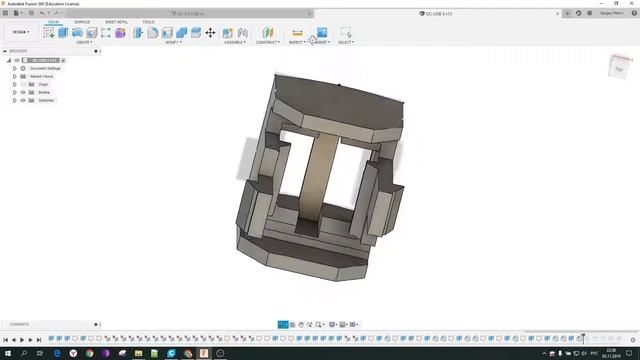Open the File menu dropdown
Viewport: 640px width, 360px height.
(18, 13)
